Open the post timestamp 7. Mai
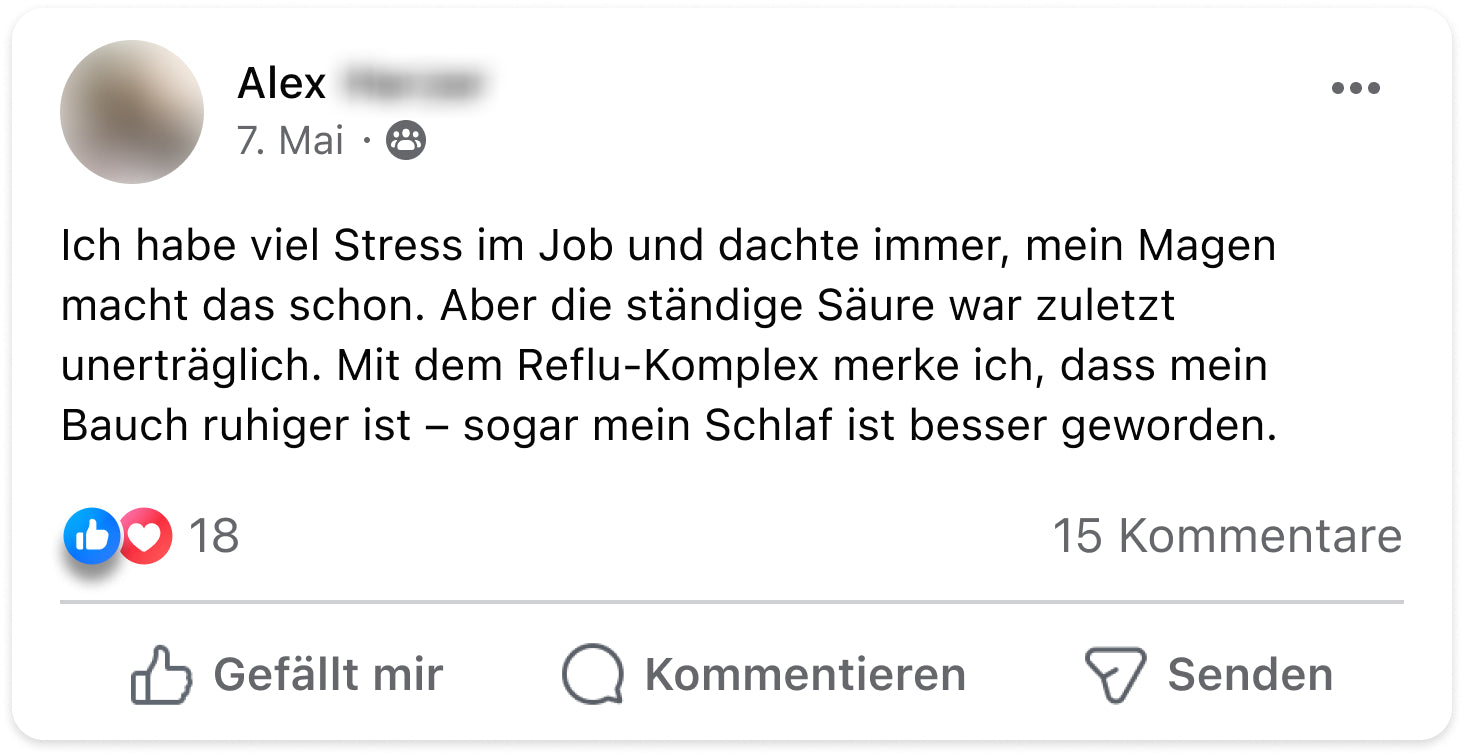 pos(290,141)
